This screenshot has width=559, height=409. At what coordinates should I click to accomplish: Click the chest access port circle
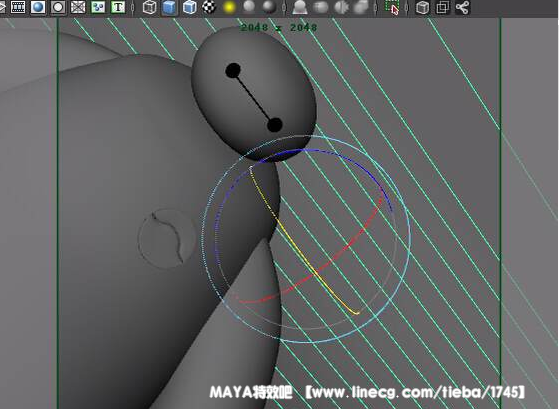coord(167,238)
